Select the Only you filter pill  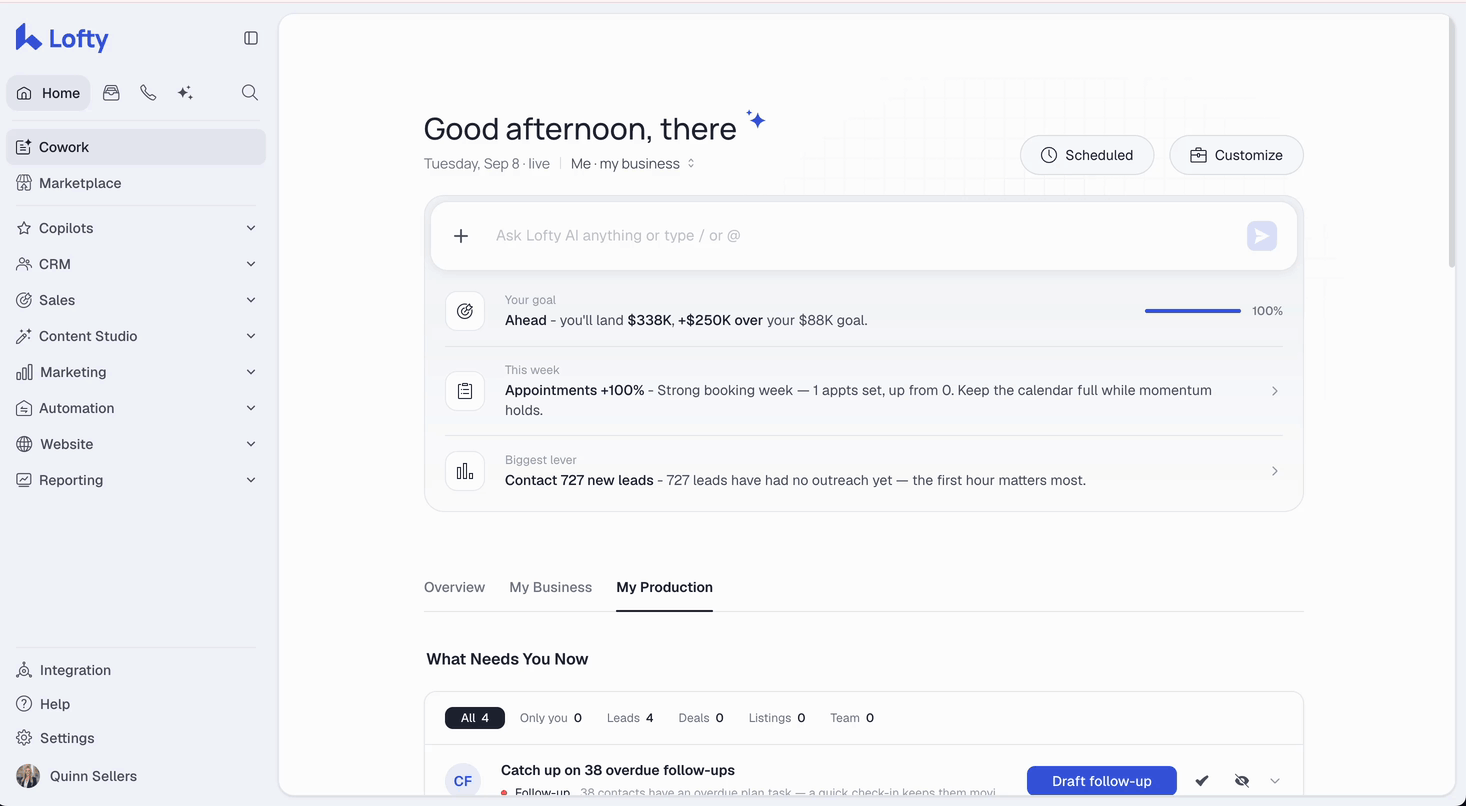pos(550,718)
